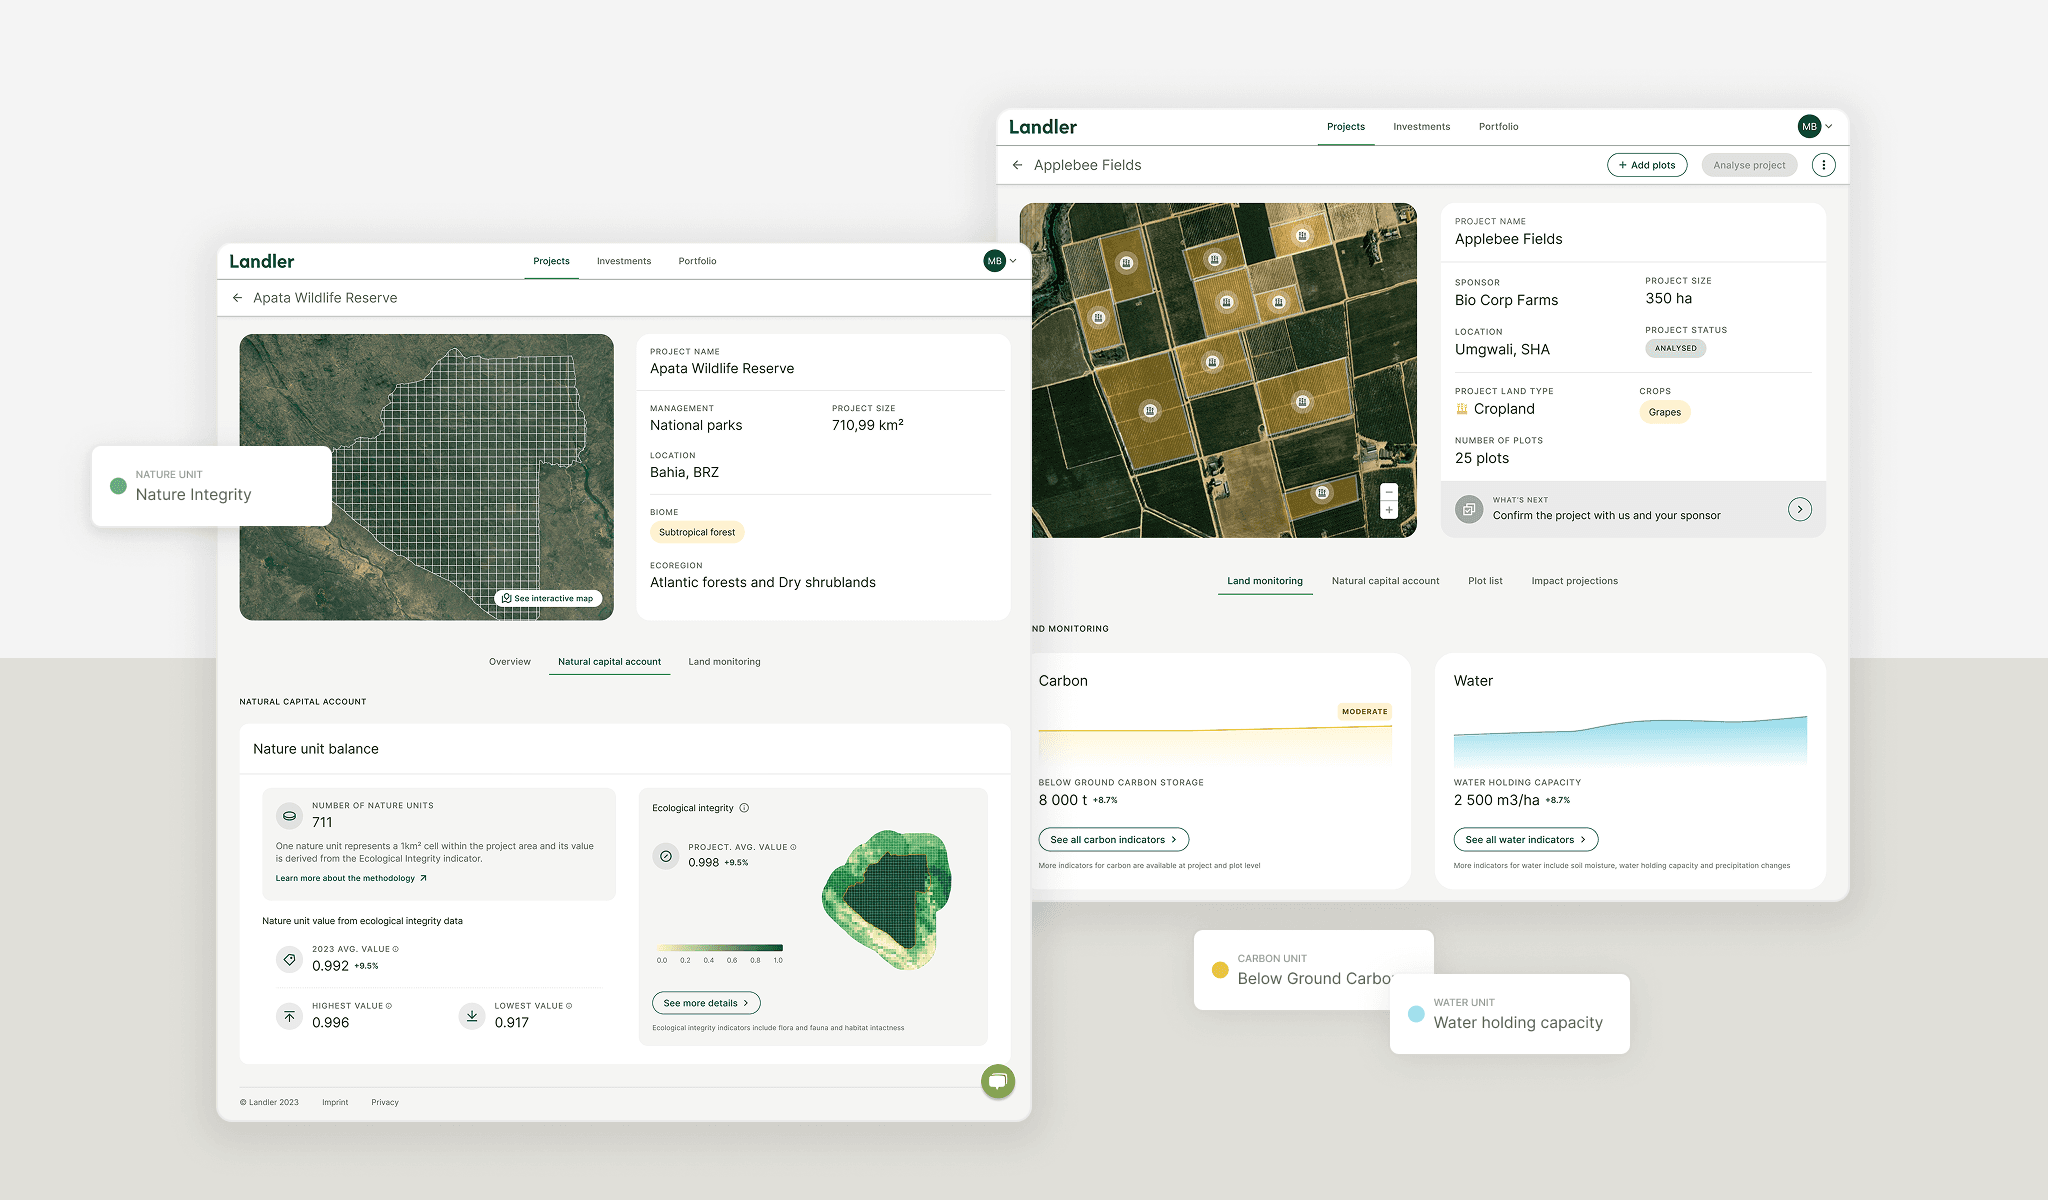Click the Number of nature units icon
The width and height of the screenshot is (2048, 1200).
(x=289, y=815)
